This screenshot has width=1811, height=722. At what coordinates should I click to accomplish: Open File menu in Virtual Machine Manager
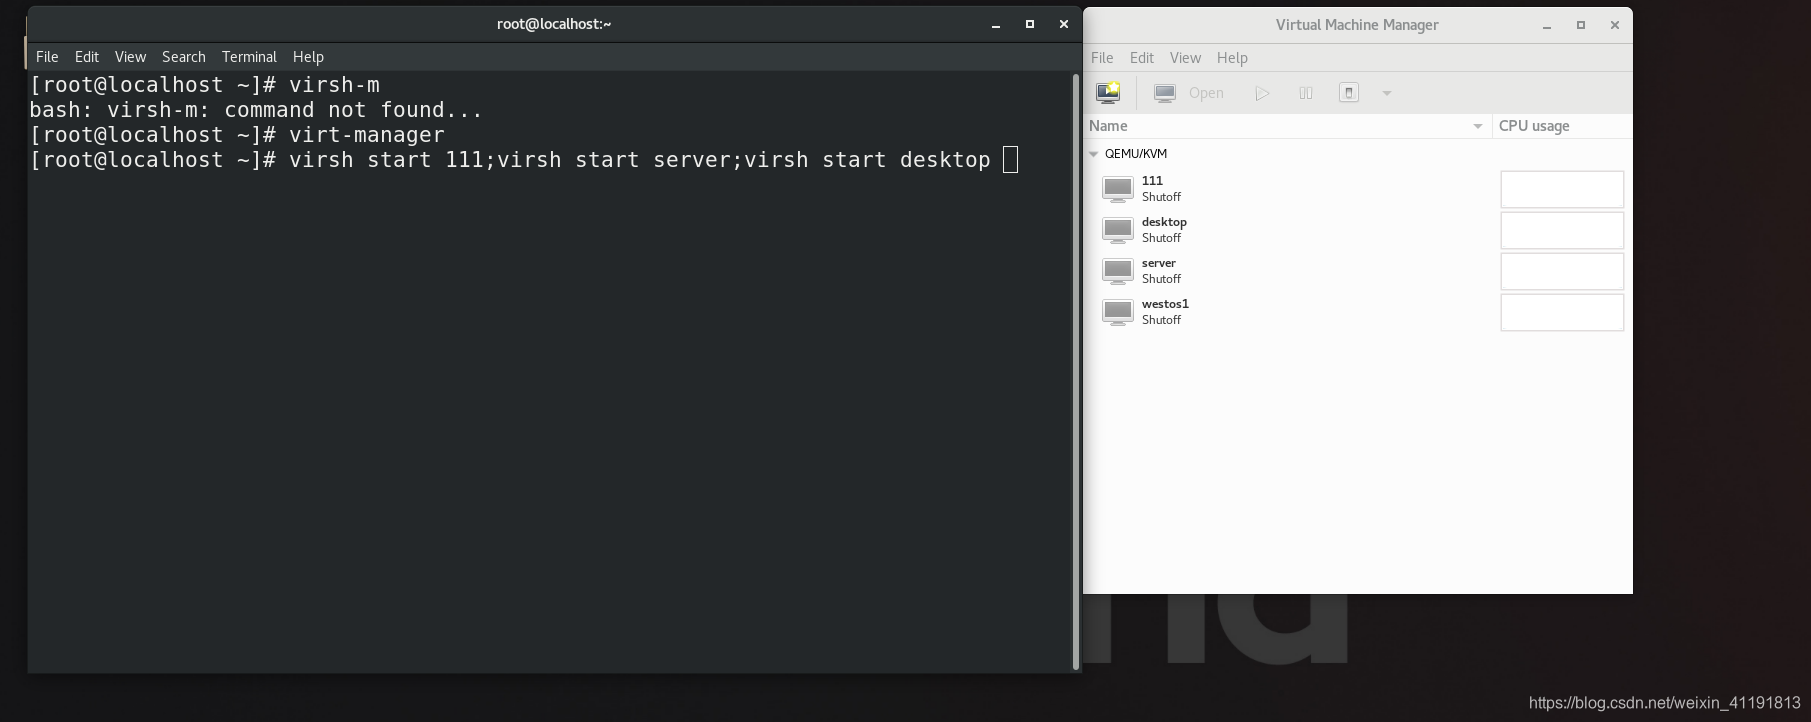(1102, 58)
